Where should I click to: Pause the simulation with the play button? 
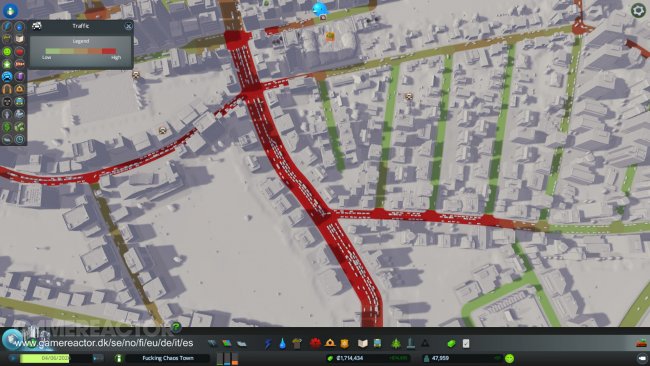[x=12, y=358]
